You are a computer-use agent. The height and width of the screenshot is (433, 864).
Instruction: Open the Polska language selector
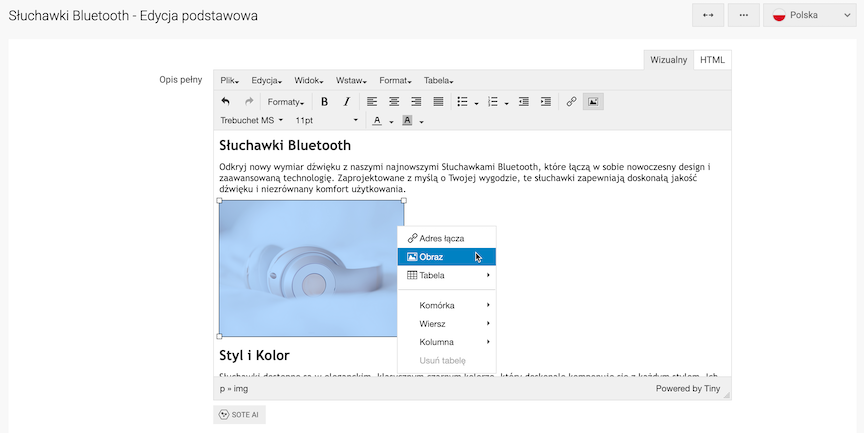click(810, 15)
